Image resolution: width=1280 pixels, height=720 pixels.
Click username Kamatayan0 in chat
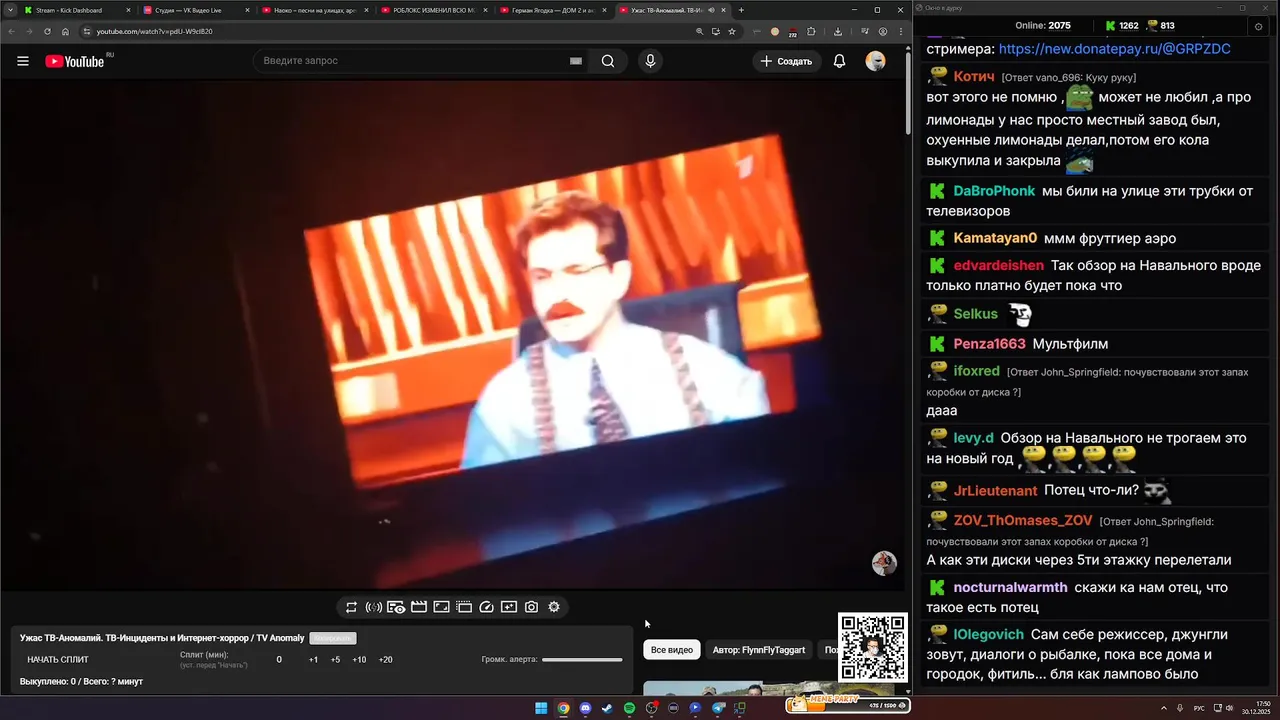pos(995,238)
